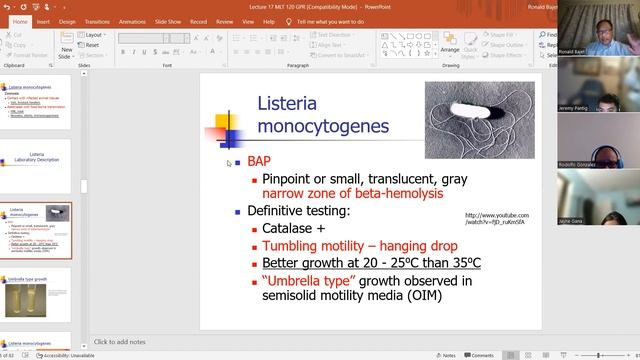The height and width of the screenshot is (360, 640).
Task: Click Decrease Font Size icon
Action: click(207, 38)
